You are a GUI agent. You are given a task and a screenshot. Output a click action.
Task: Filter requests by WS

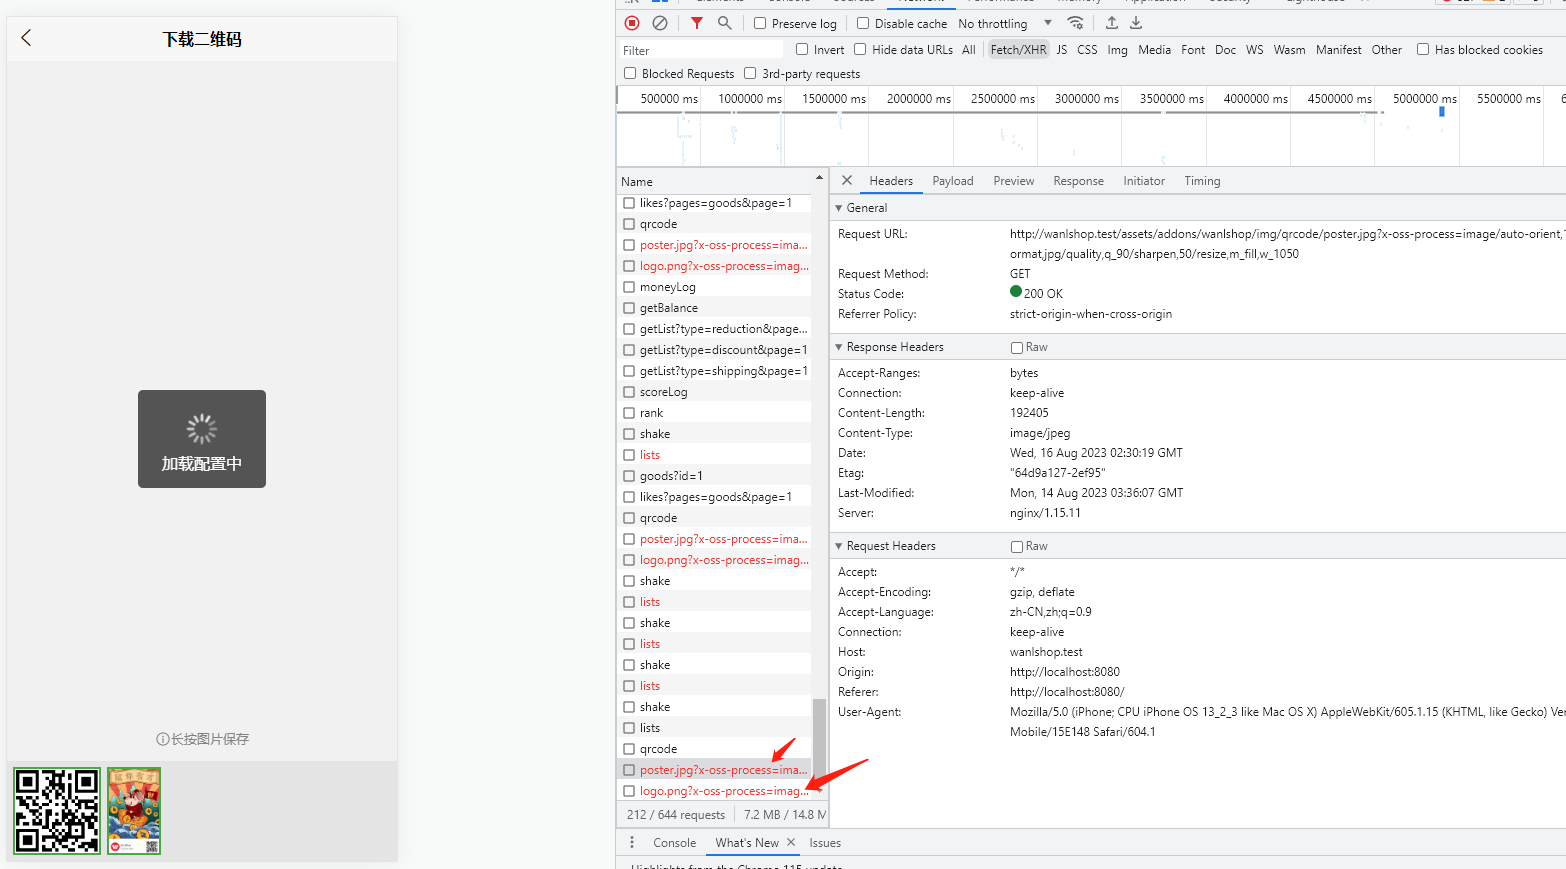(x=1254, y=49)
